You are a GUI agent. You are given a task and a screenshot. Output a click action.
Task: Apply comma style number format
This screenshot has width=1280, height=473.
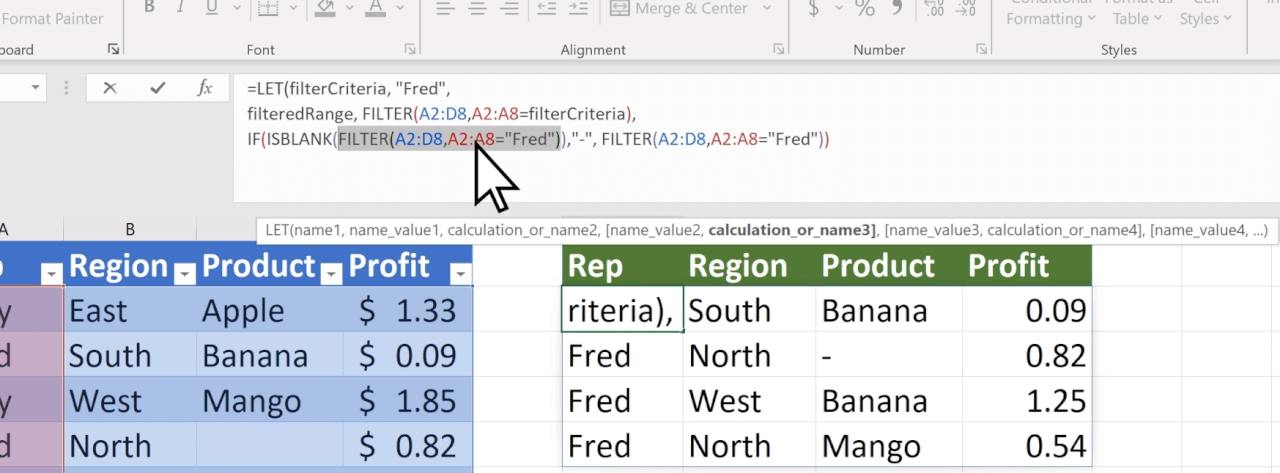click(x=896, y=9)
